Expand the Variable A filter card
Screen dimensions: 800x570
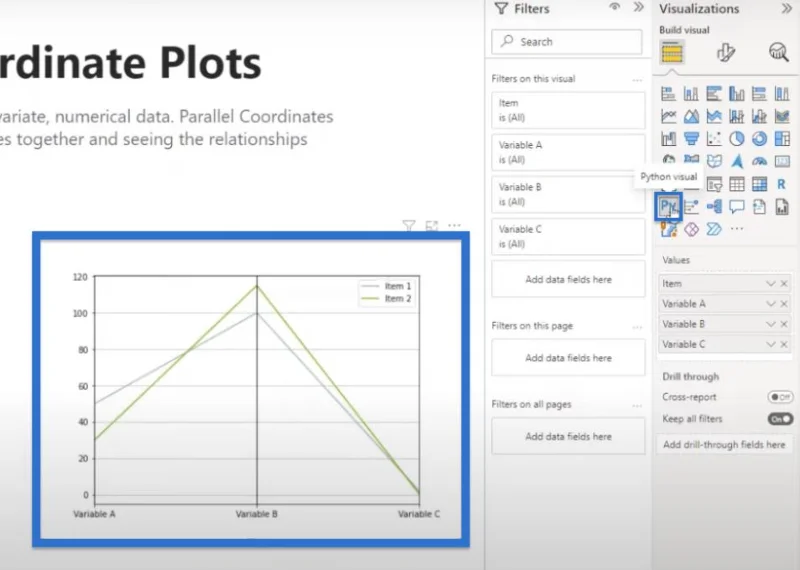pyautogui.click(x=568, y=153)
